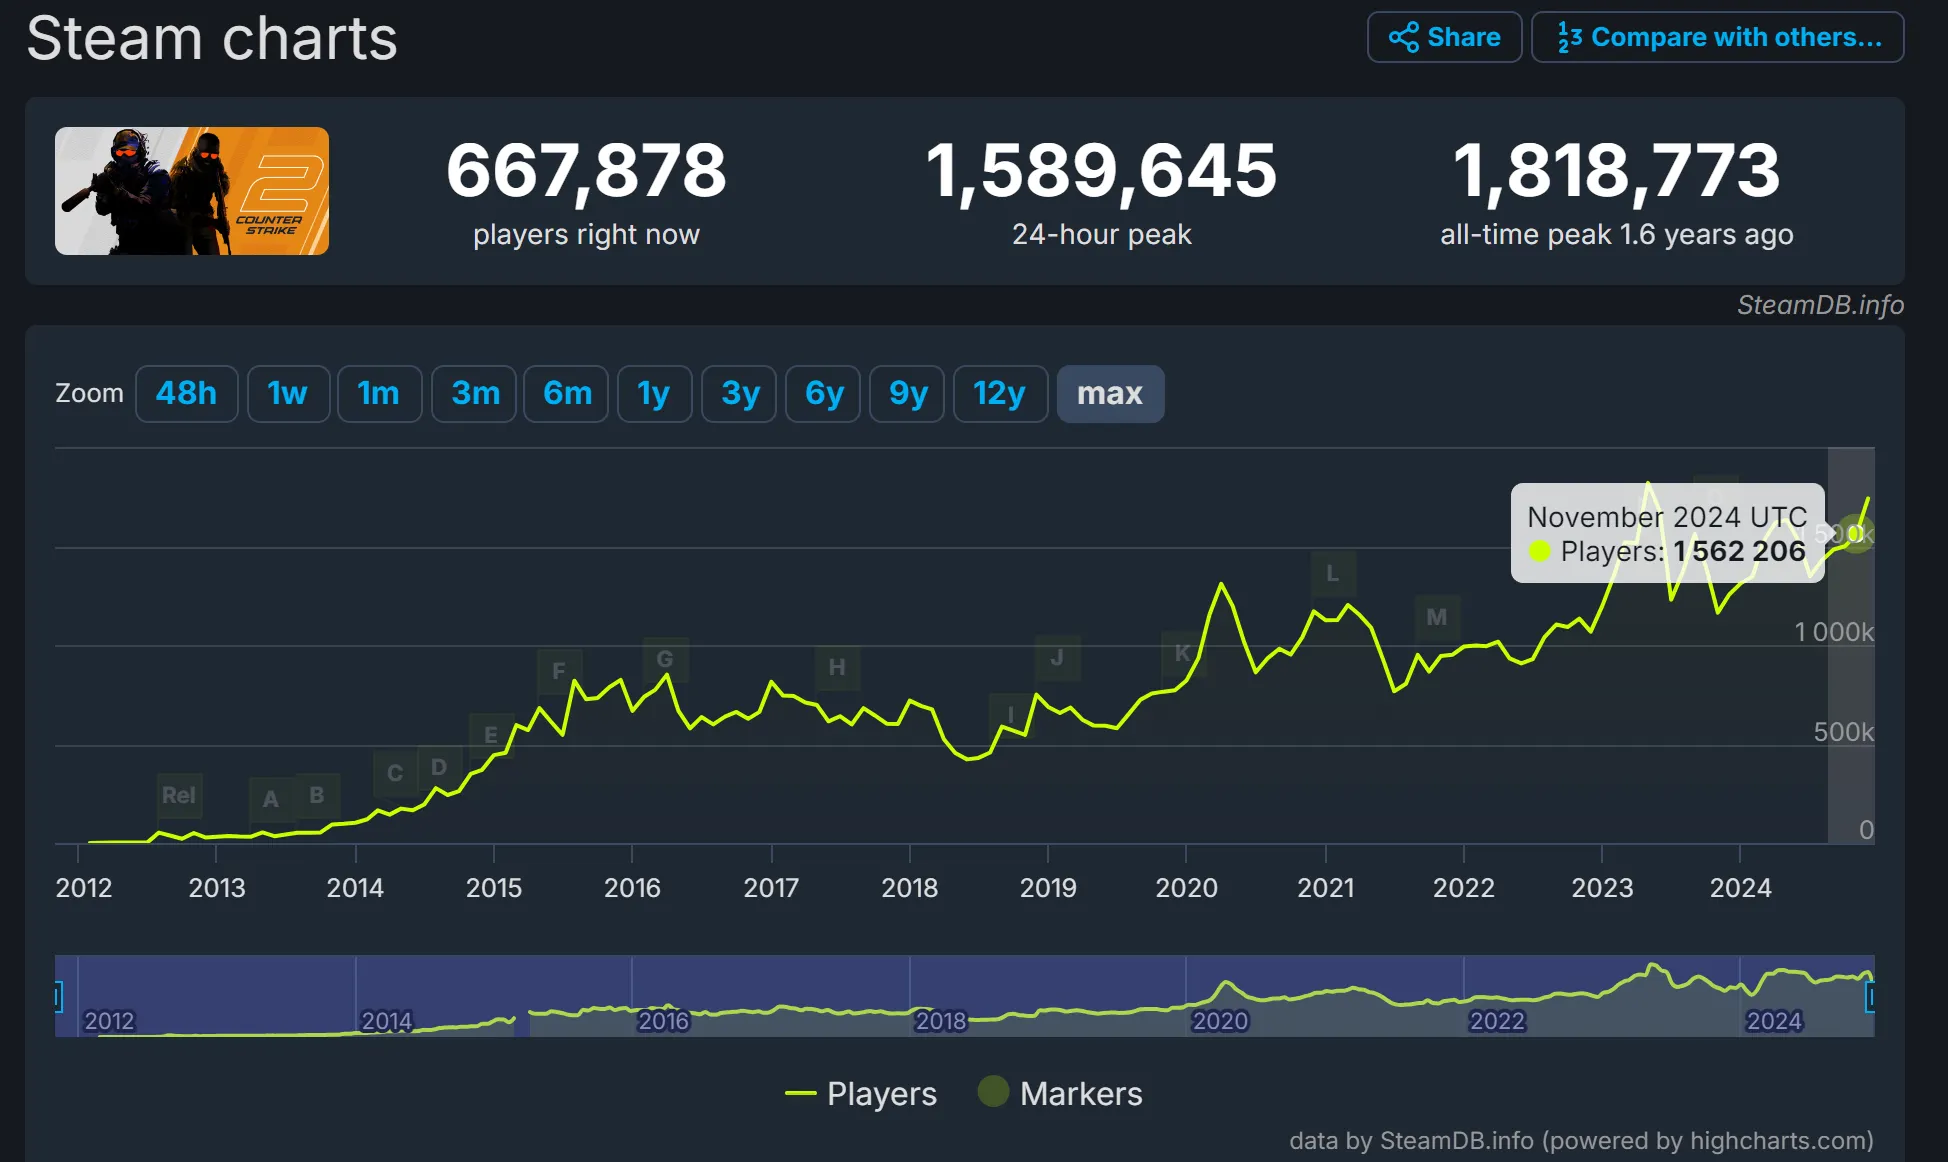
Task: Click the Rel release marker on chart
Action: 179,795
